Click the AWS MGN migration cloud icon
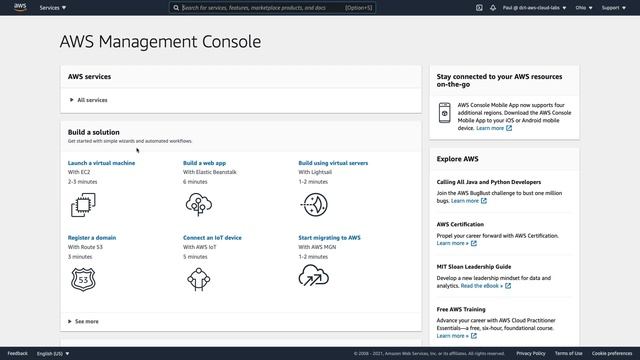 313,275
